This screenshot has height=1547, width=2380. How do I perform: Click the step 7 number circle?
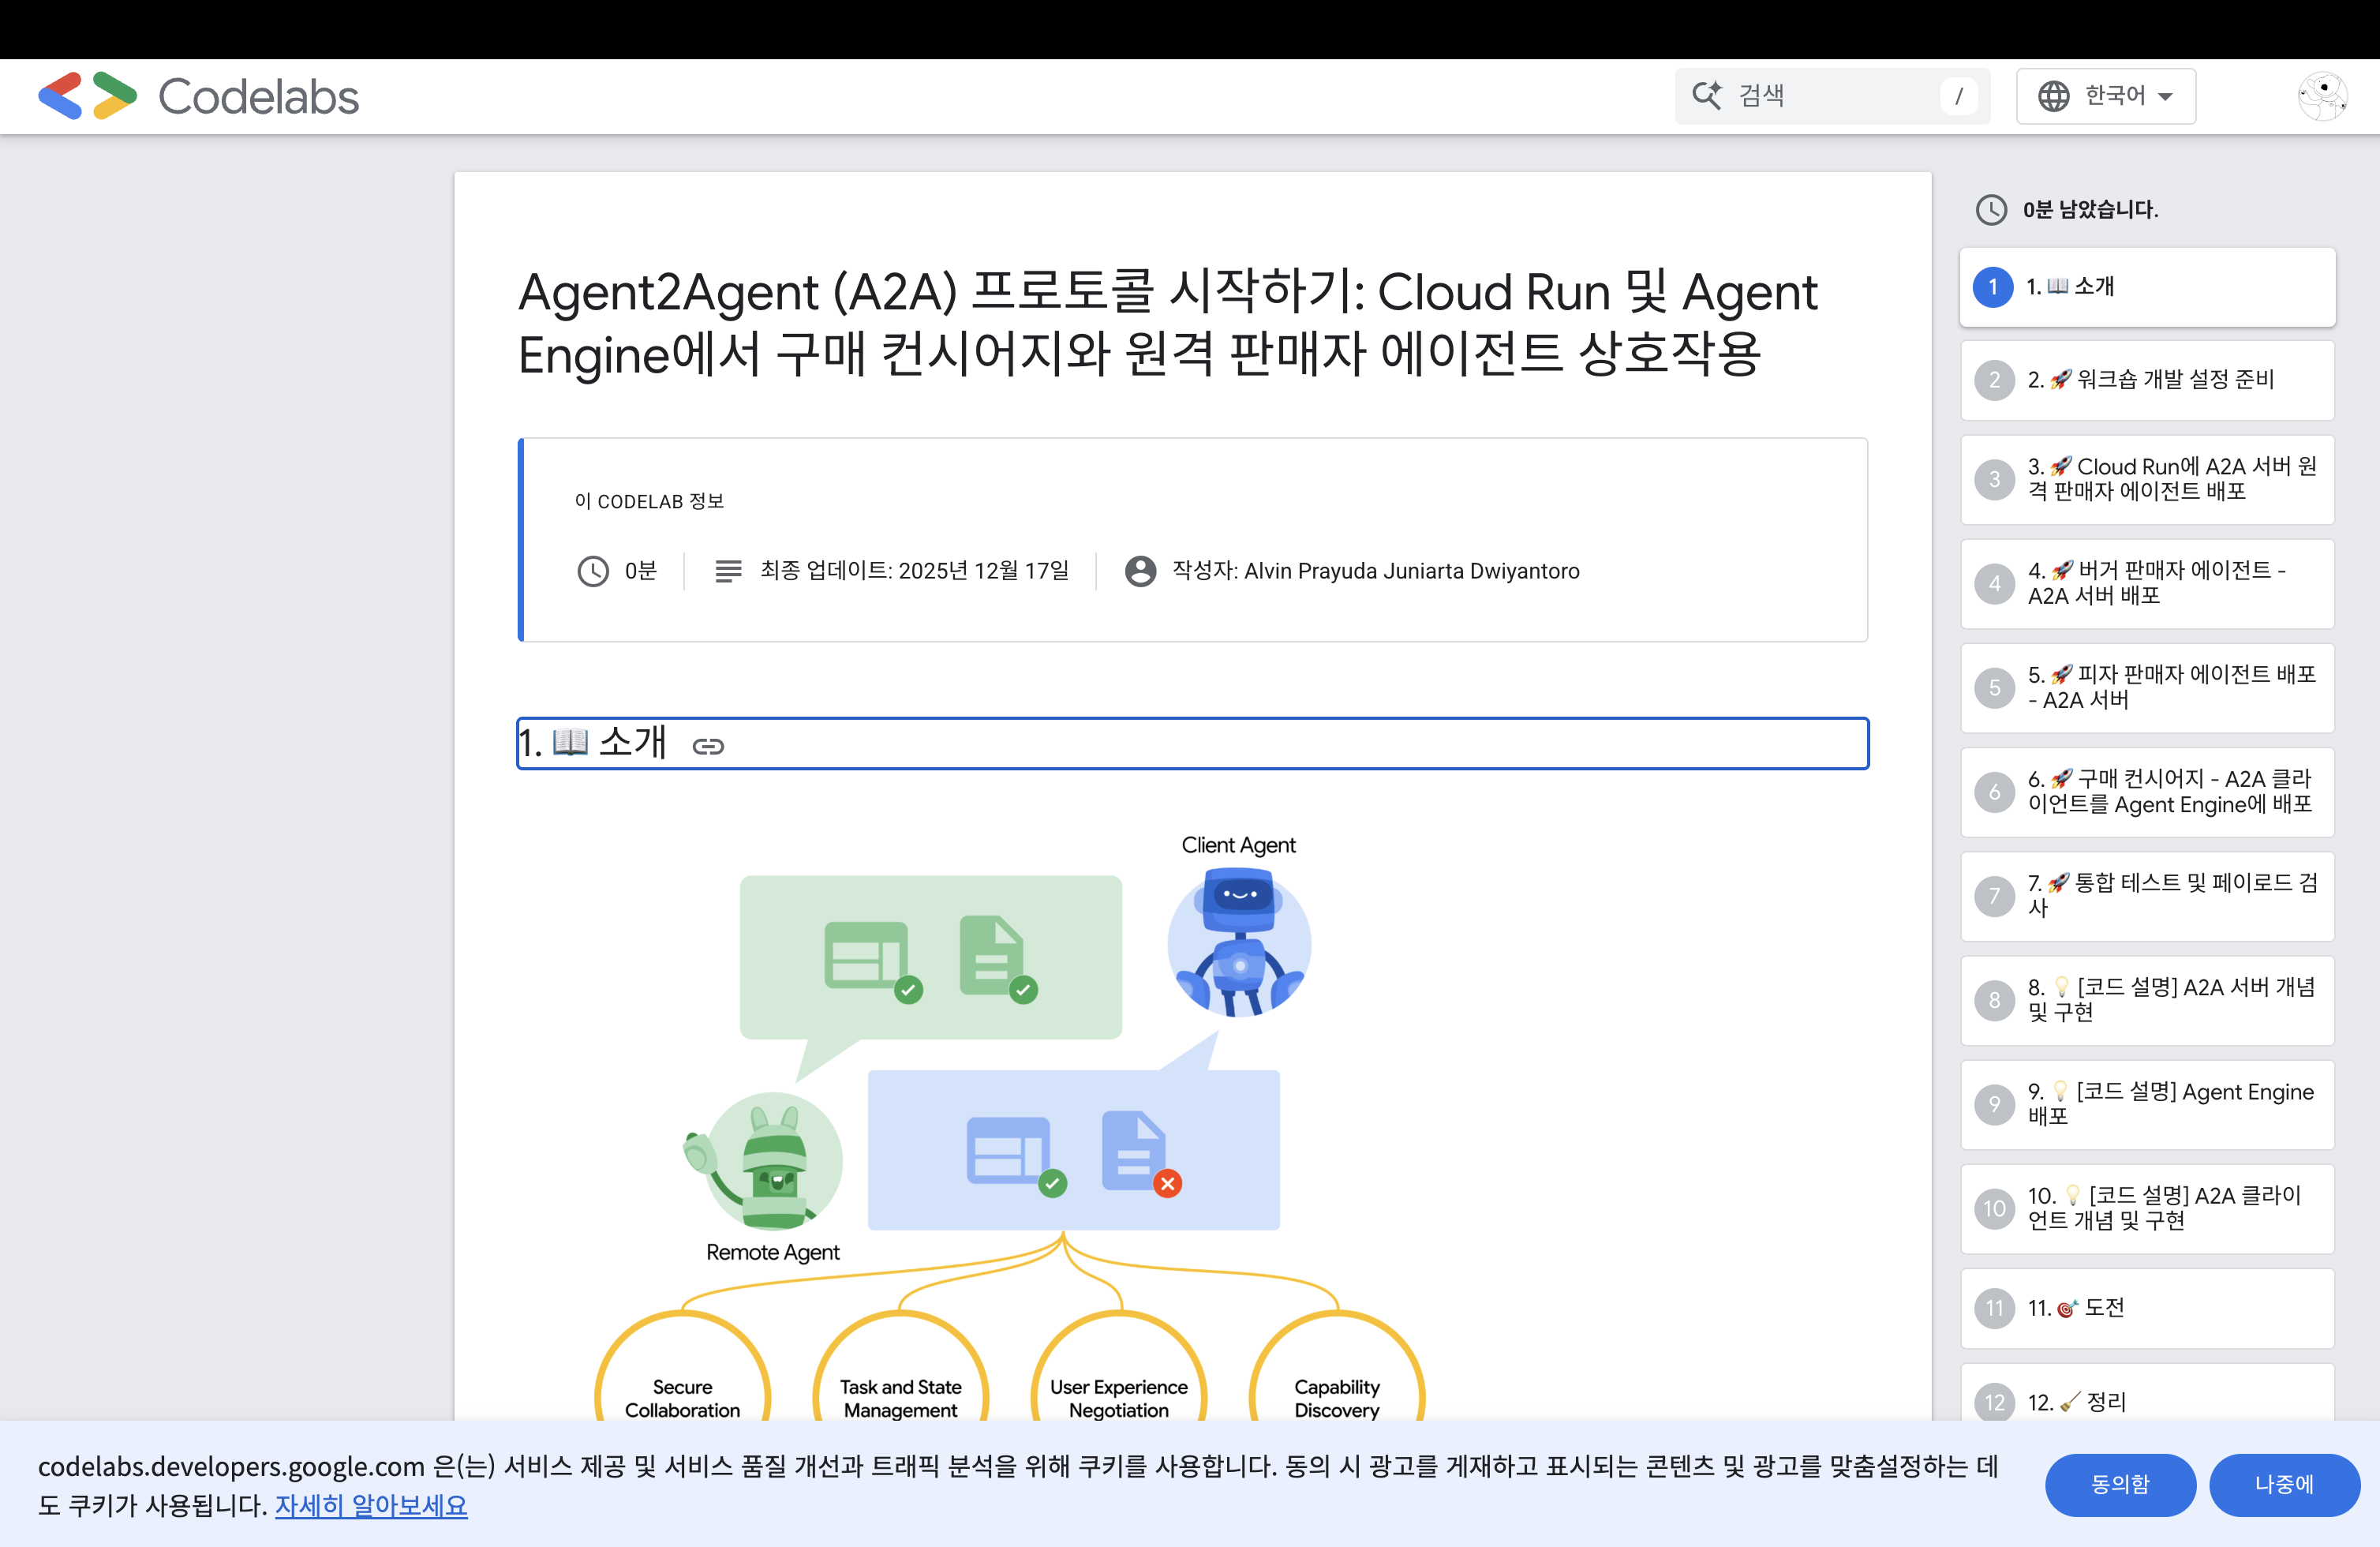(x=1994, y=896)
